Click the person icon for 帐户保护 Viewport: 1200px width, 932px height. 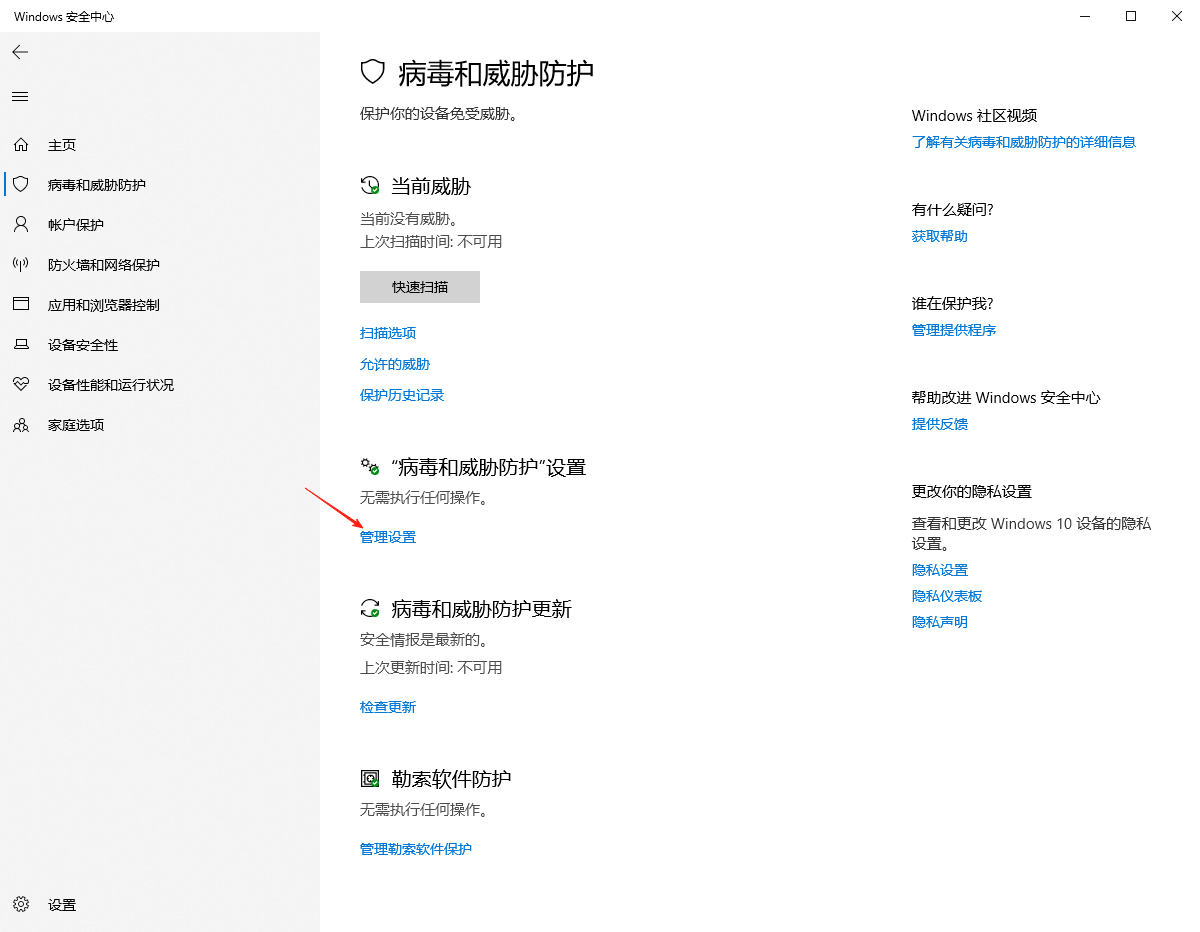[x=21, y=225]
